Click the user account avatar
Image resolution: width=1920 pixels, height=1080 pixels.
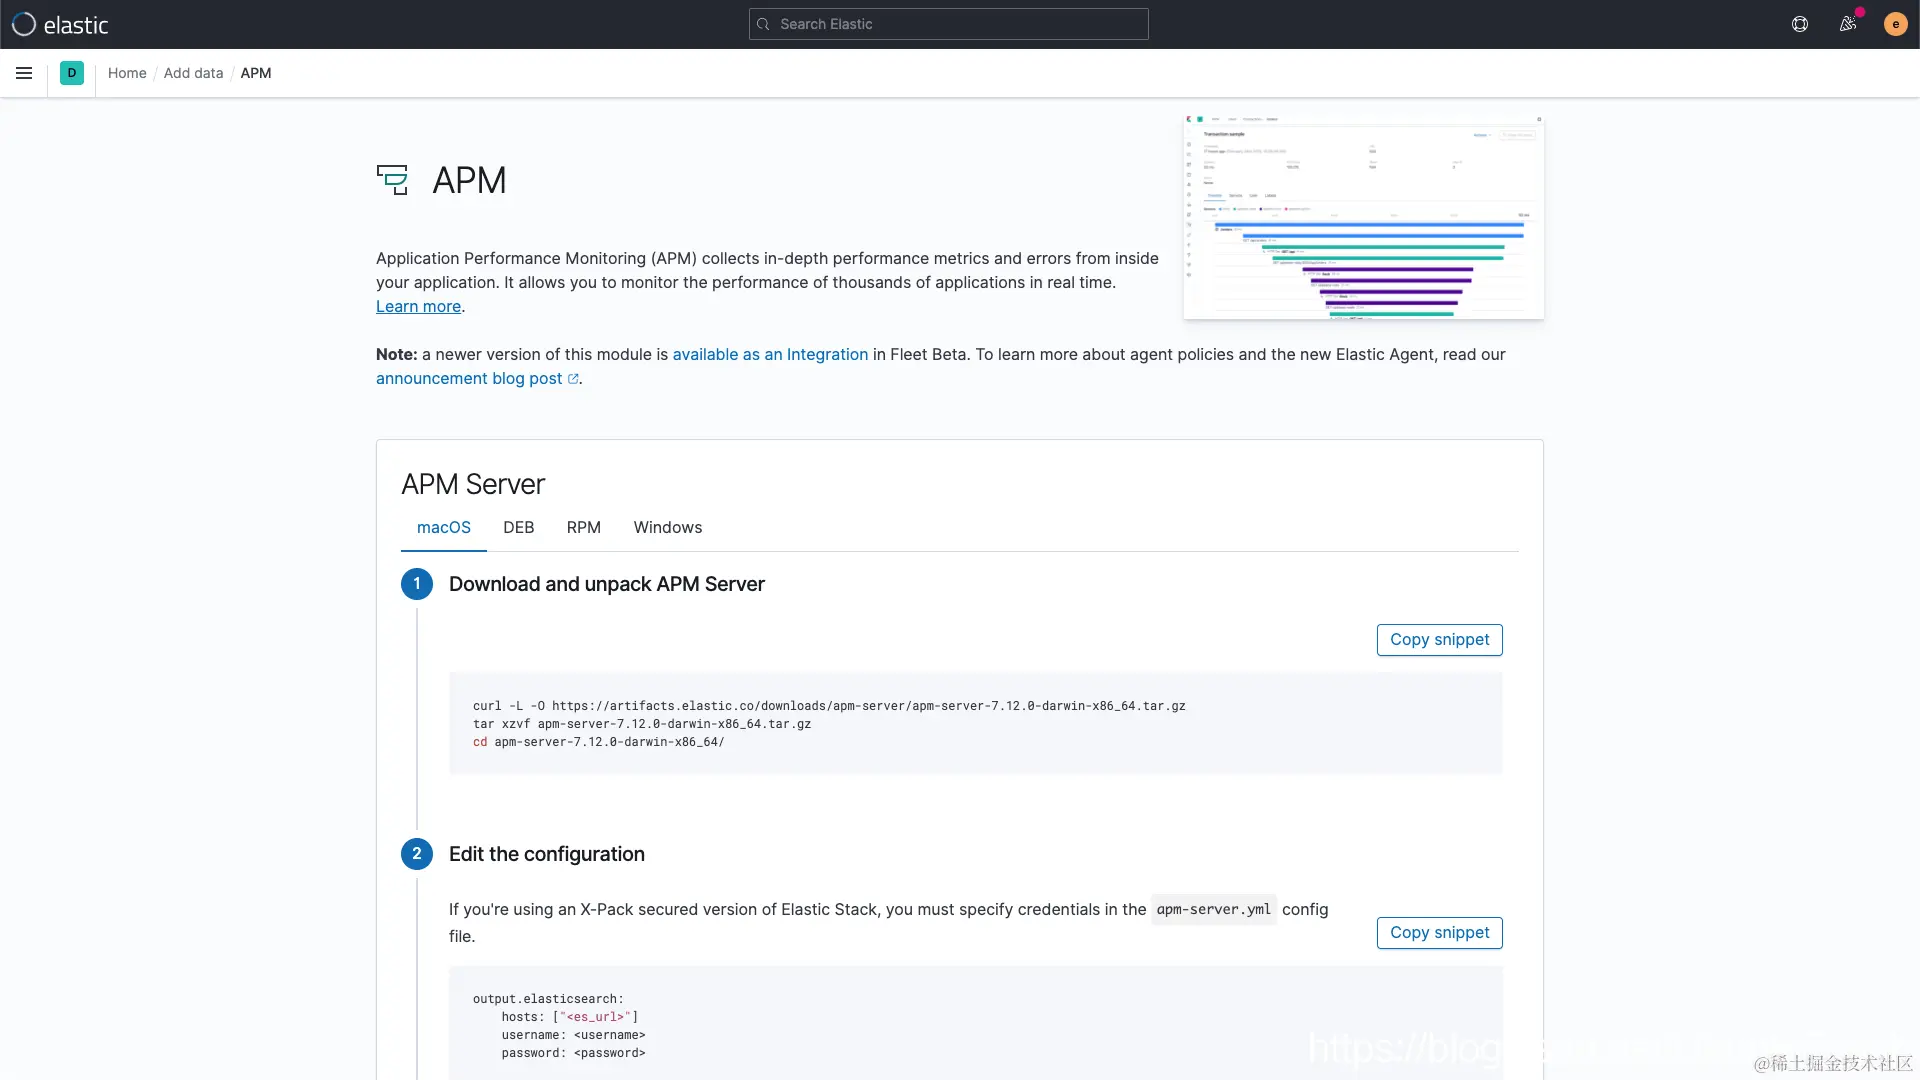click(1895, 24)
